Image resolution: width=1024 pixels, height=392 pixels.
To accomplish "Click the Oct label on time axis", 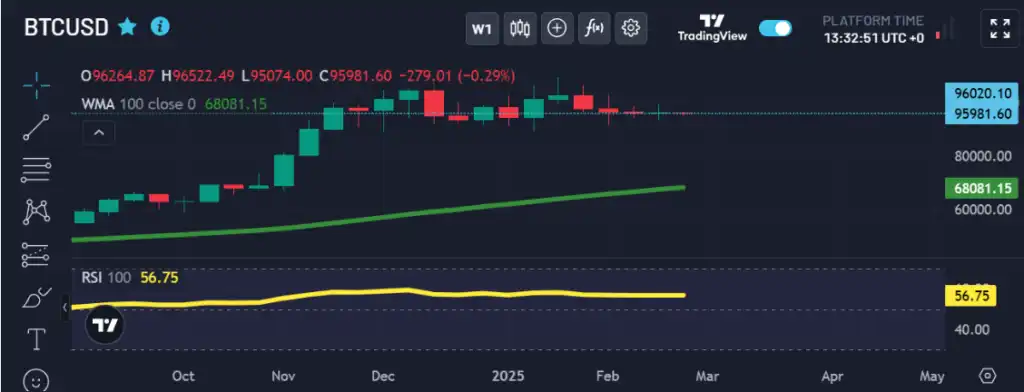I will (x=183, y=376).
